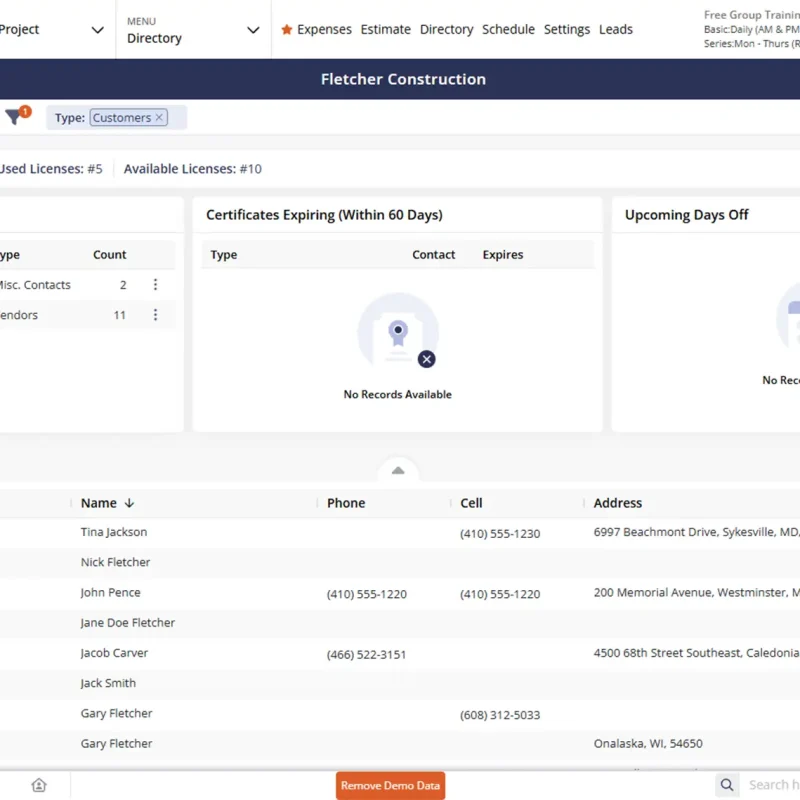Click the Free Group Training notice
This screenshot has height=800, width=800.
pyautogui.click(x=752, y=29)
